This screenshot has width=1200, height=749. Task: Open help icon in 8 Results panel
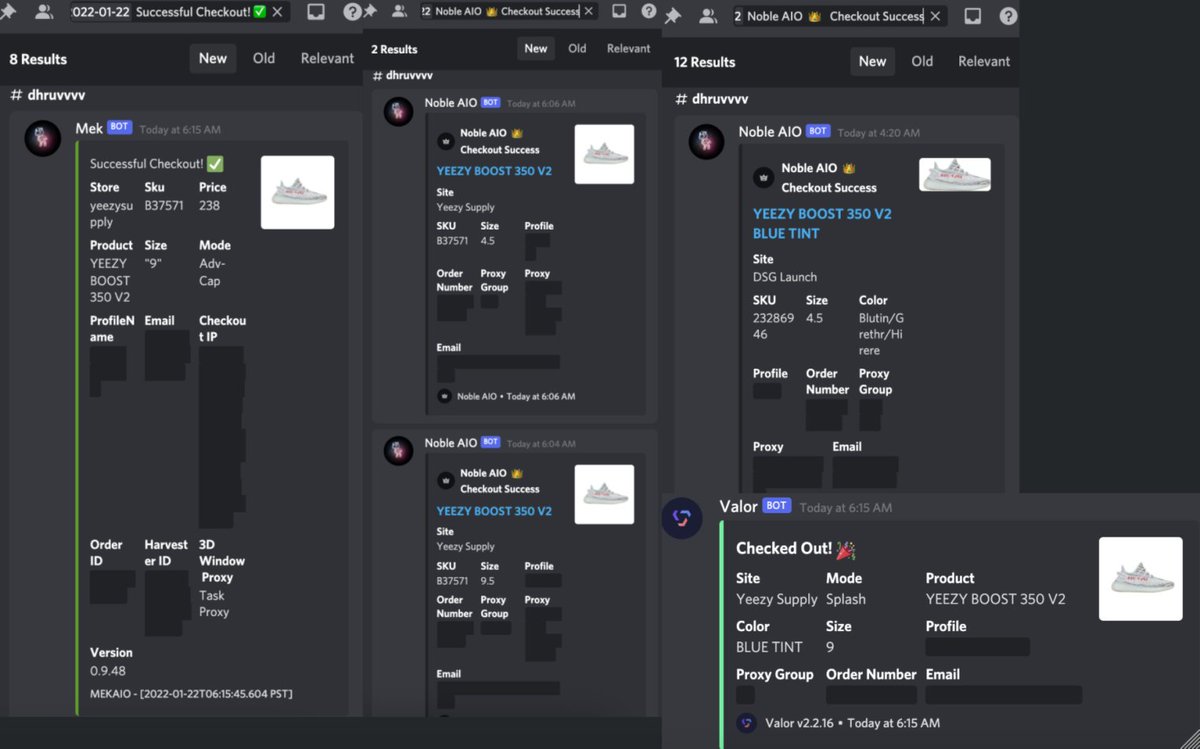[x=352, y=12]
